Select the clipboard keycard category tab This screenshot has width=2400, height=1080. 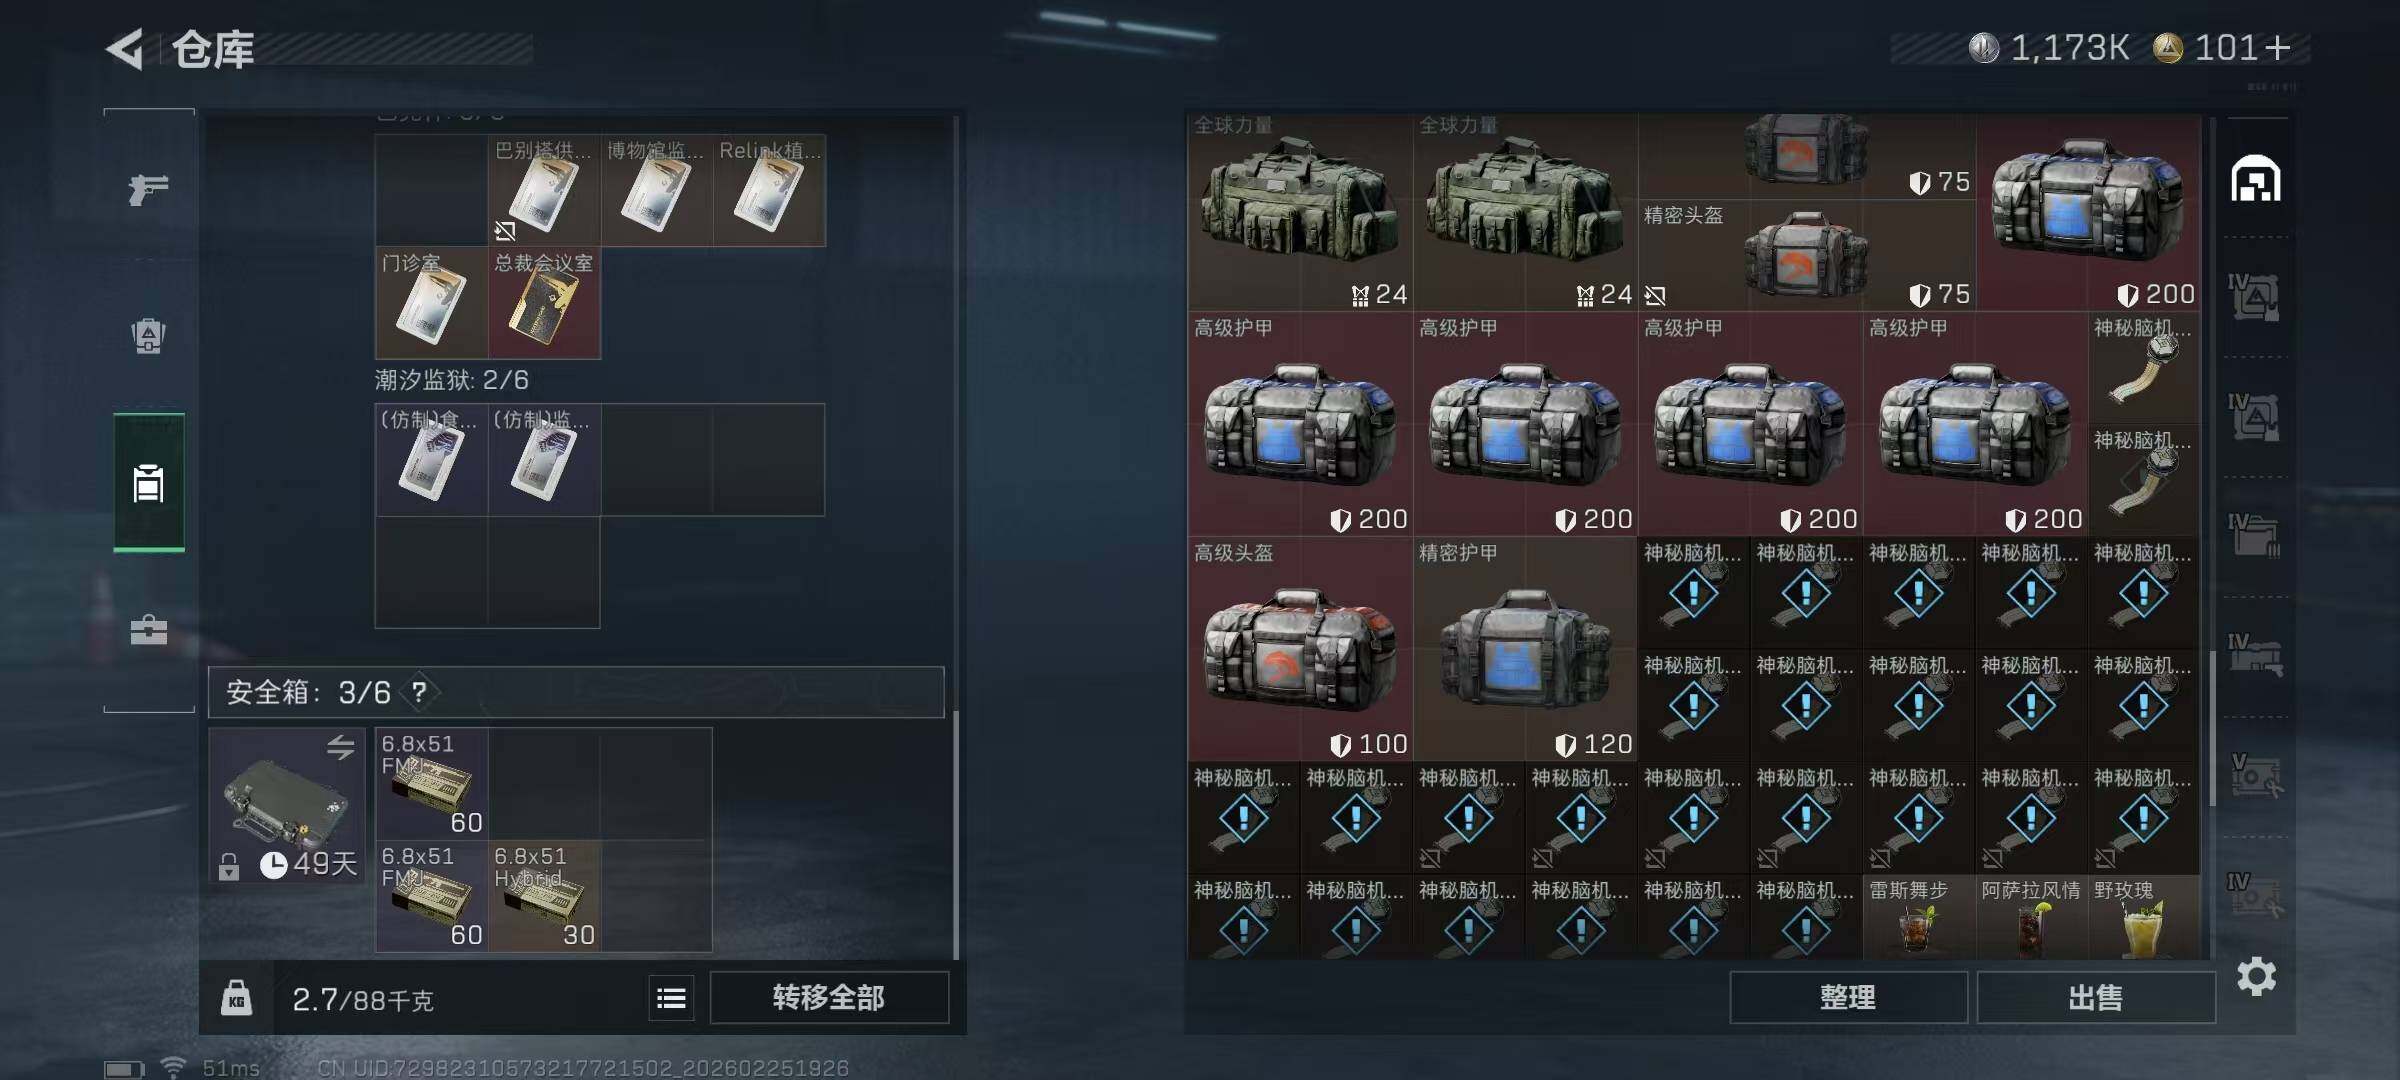[x=149, y=483]
